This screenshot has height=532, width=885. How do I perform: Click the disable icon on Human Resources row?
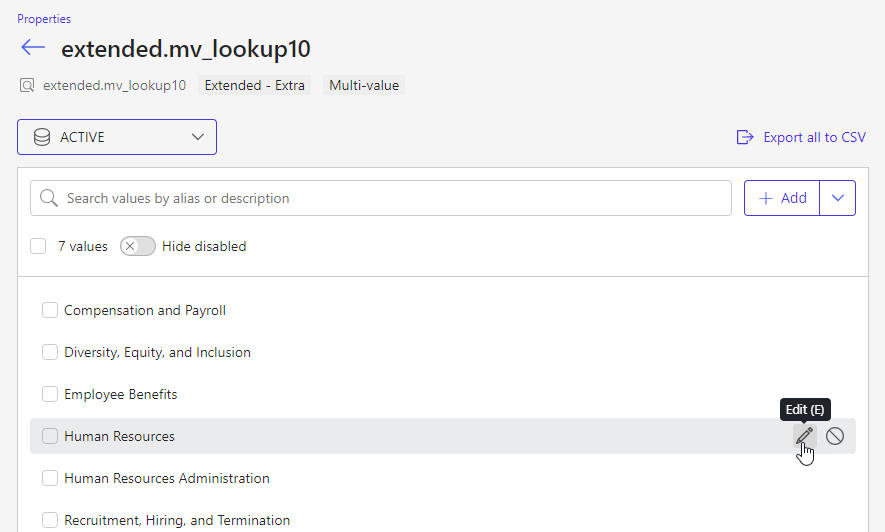point(835,436)
